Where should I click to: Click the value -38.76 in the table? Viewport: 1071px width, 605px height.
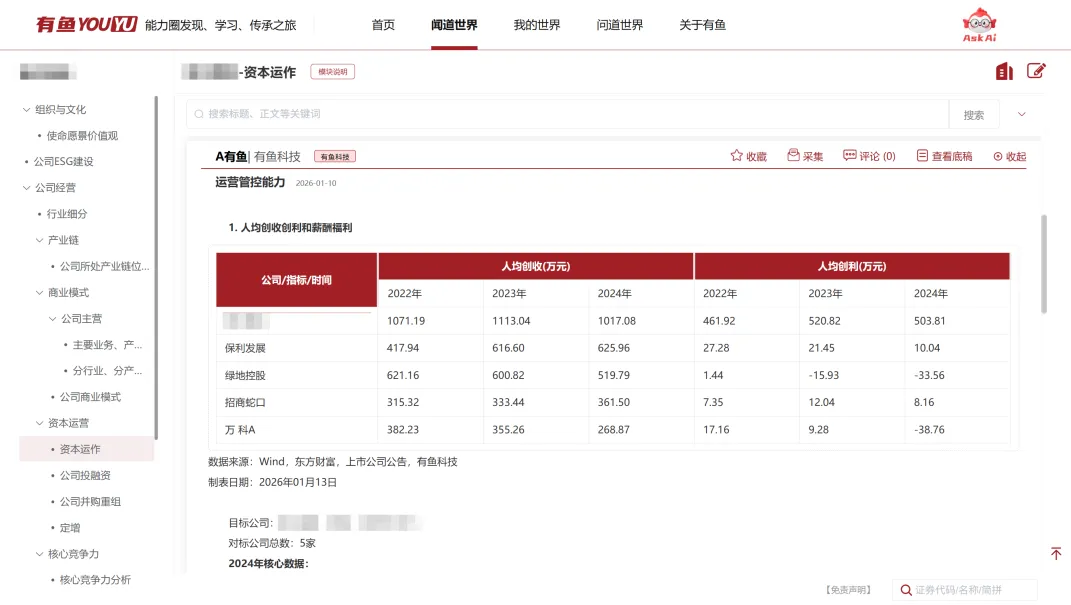point(930,430)
